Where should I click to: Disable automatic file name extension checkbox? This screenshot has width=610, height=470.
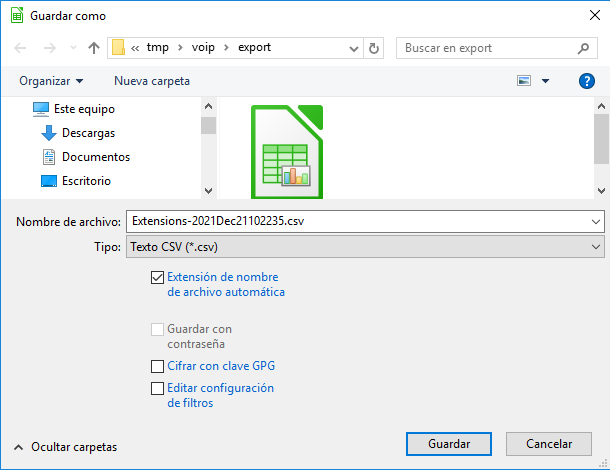157,278
